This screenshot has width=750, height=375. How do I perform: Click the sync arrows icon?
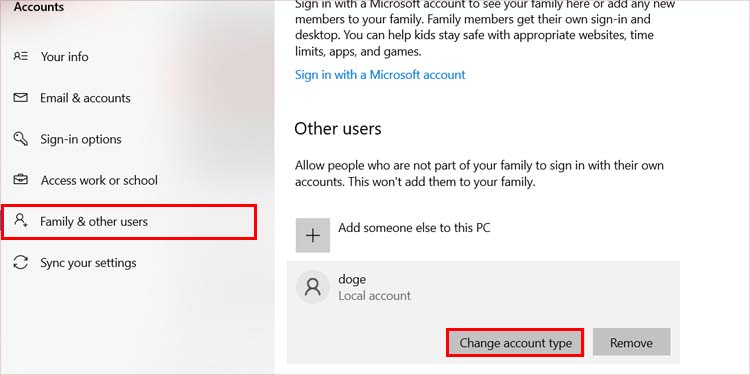point(21,262)
